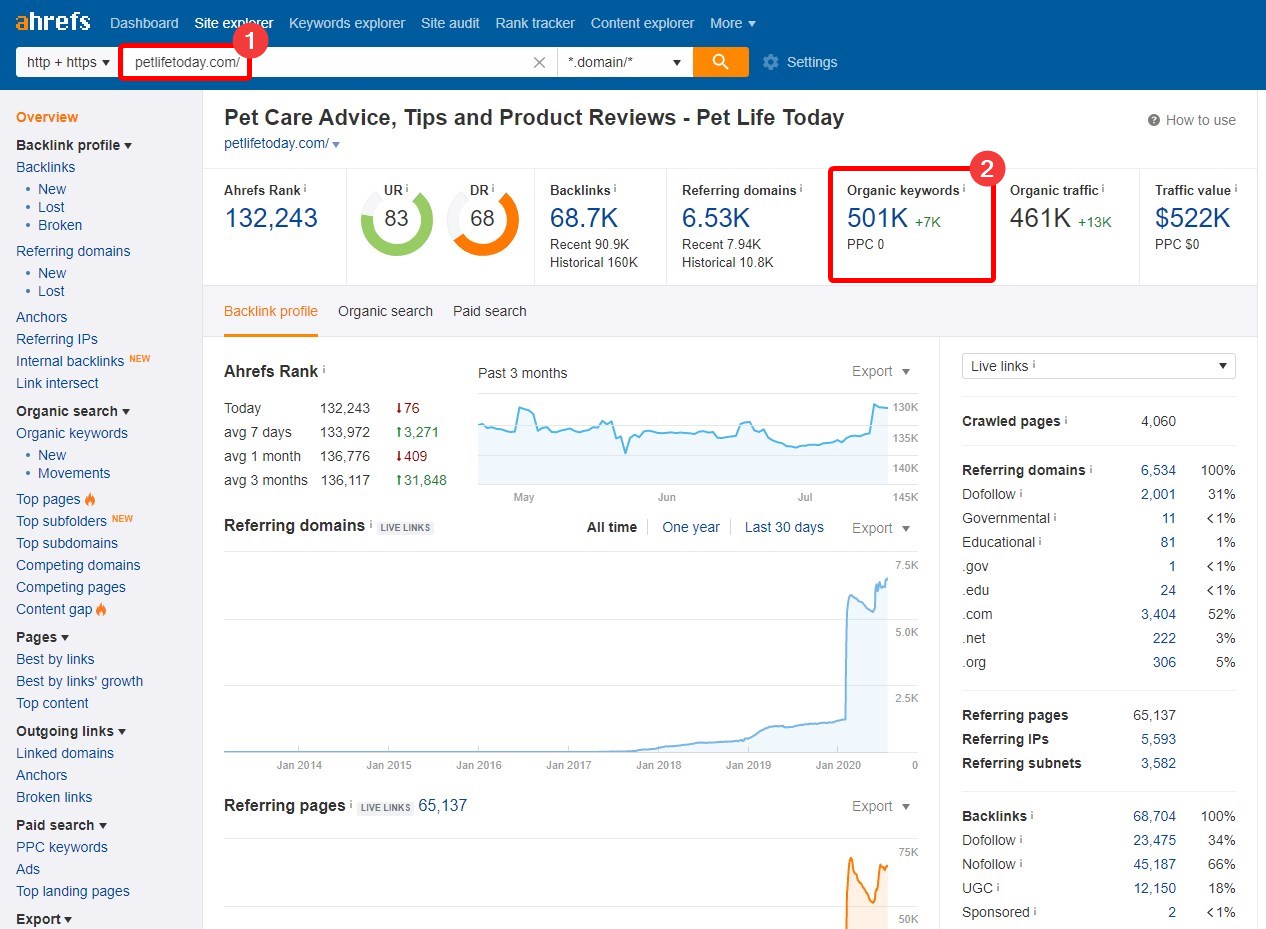Open Content explorer in the top navigation
Image resolution: width=1266 pixels, height=929 pixels.
[642, 23]
